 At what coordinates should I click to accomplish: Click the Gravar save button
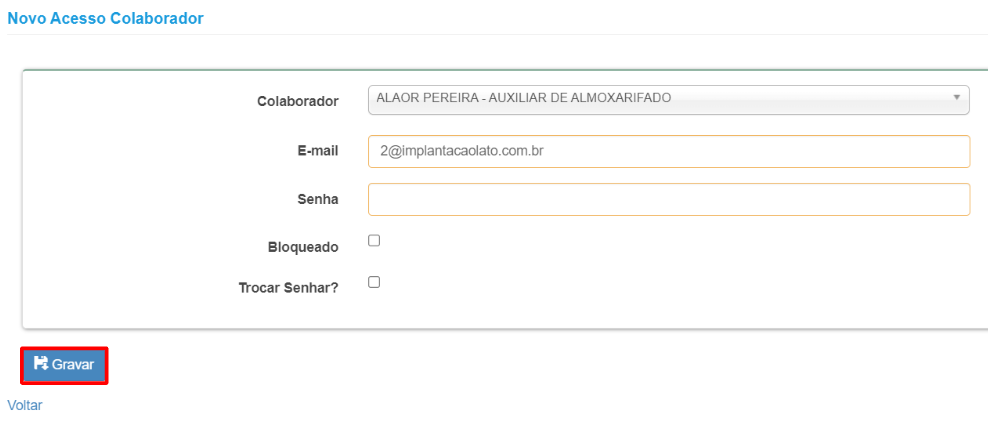click(x=64, y=364)
